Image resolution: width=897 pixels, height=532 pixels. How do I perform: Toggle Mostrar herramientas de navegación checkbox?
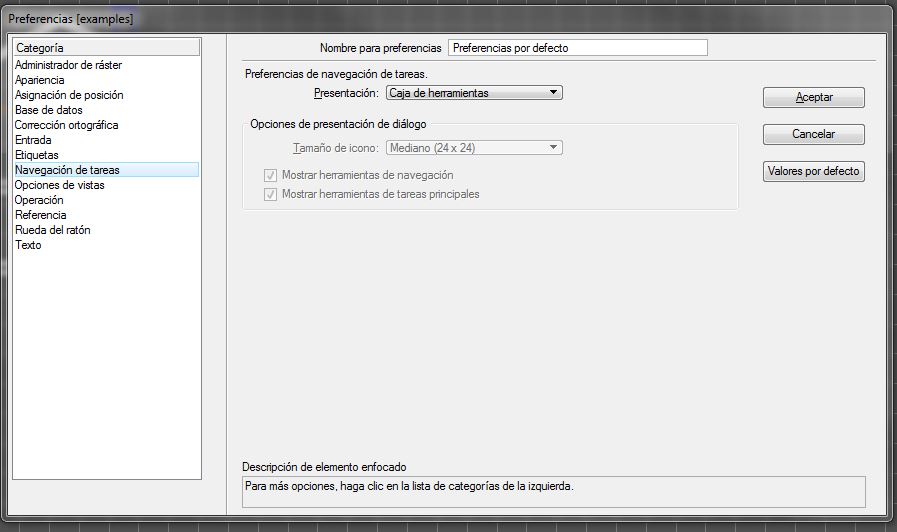coord(270,176)
